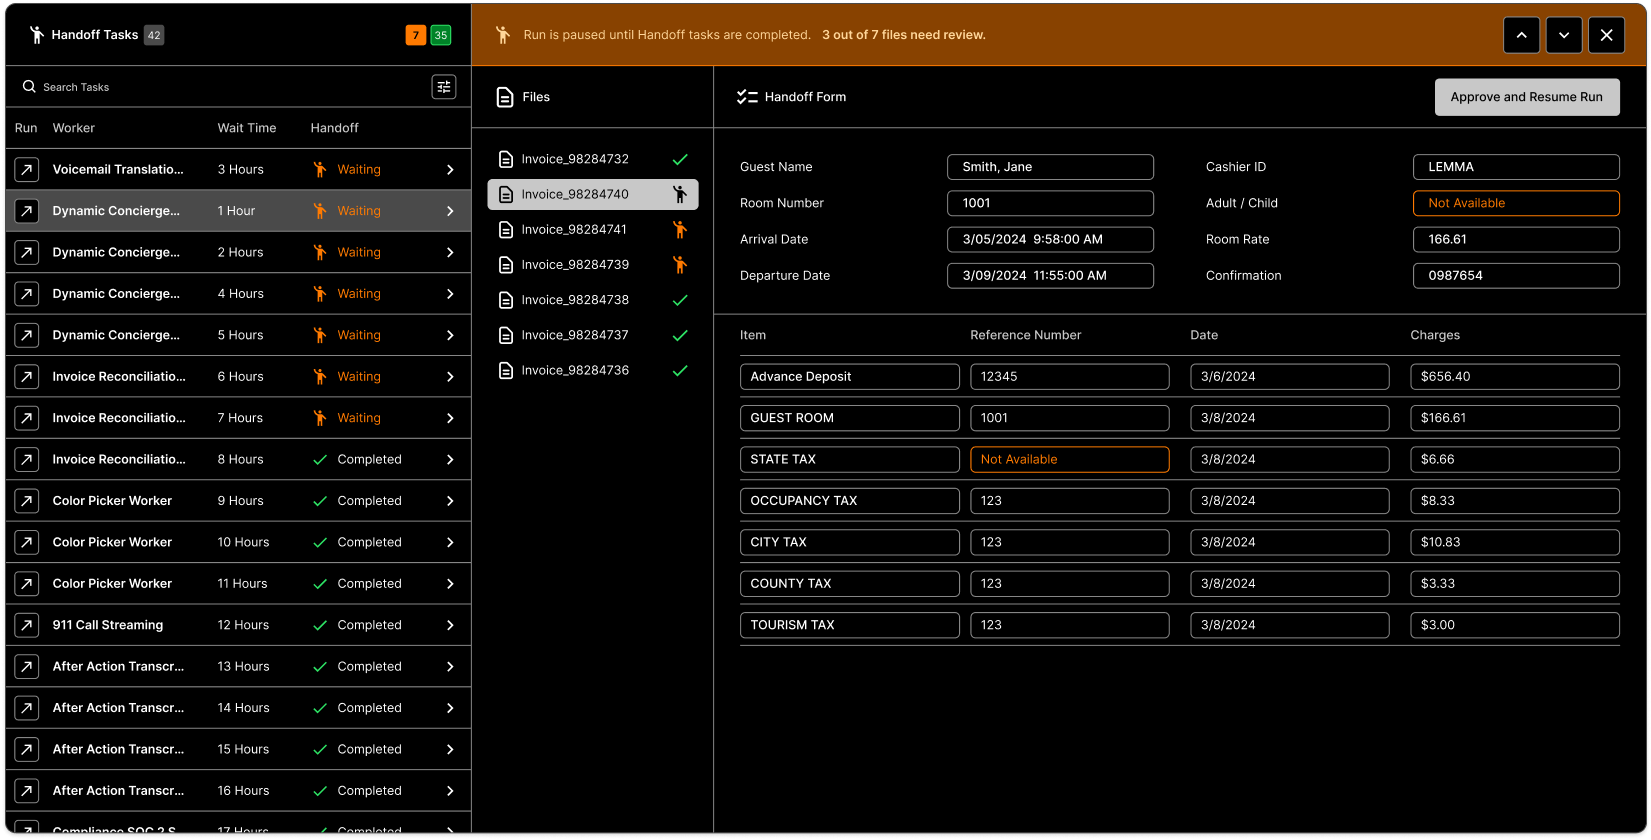Viewport: 1651px width, 840px height.
Task: Edit the Room Rate field 166.61
Action: tap(1516, 239)
